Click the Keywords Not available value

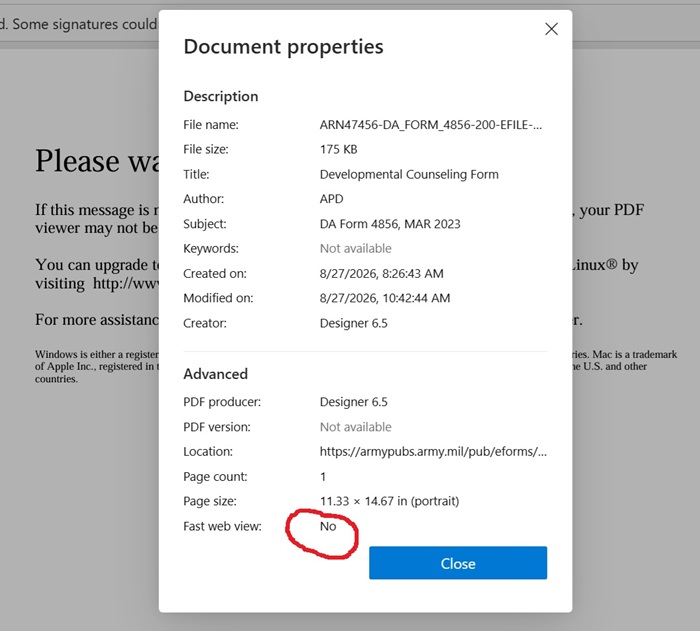pos(355,248)
